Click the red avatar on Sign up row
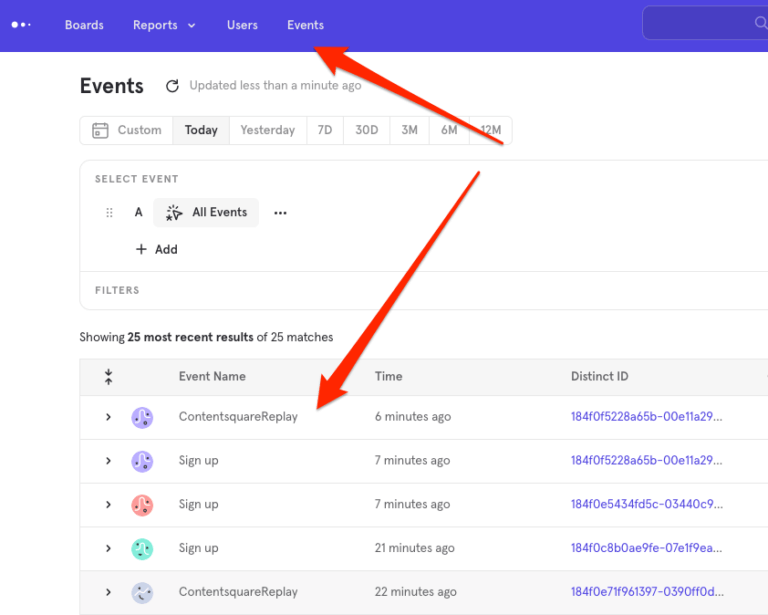The height and width of the screenshot is (615, 768). (142, 505)
